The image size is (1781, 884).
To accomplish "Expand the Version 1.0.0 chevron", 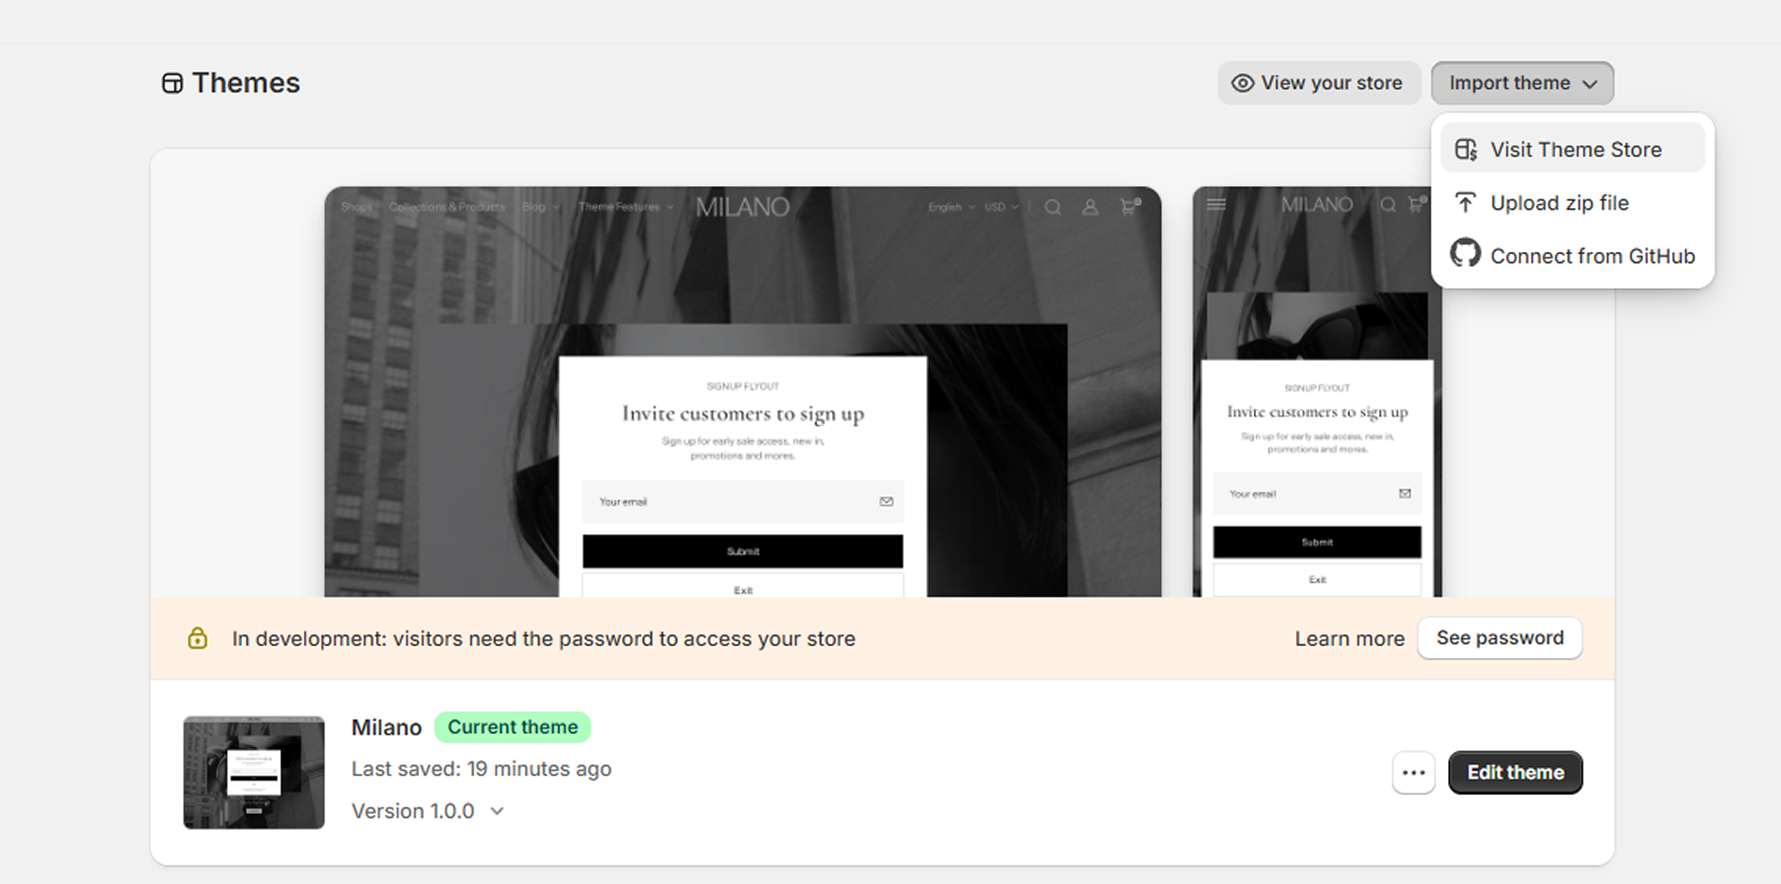I will coord(497,811).
